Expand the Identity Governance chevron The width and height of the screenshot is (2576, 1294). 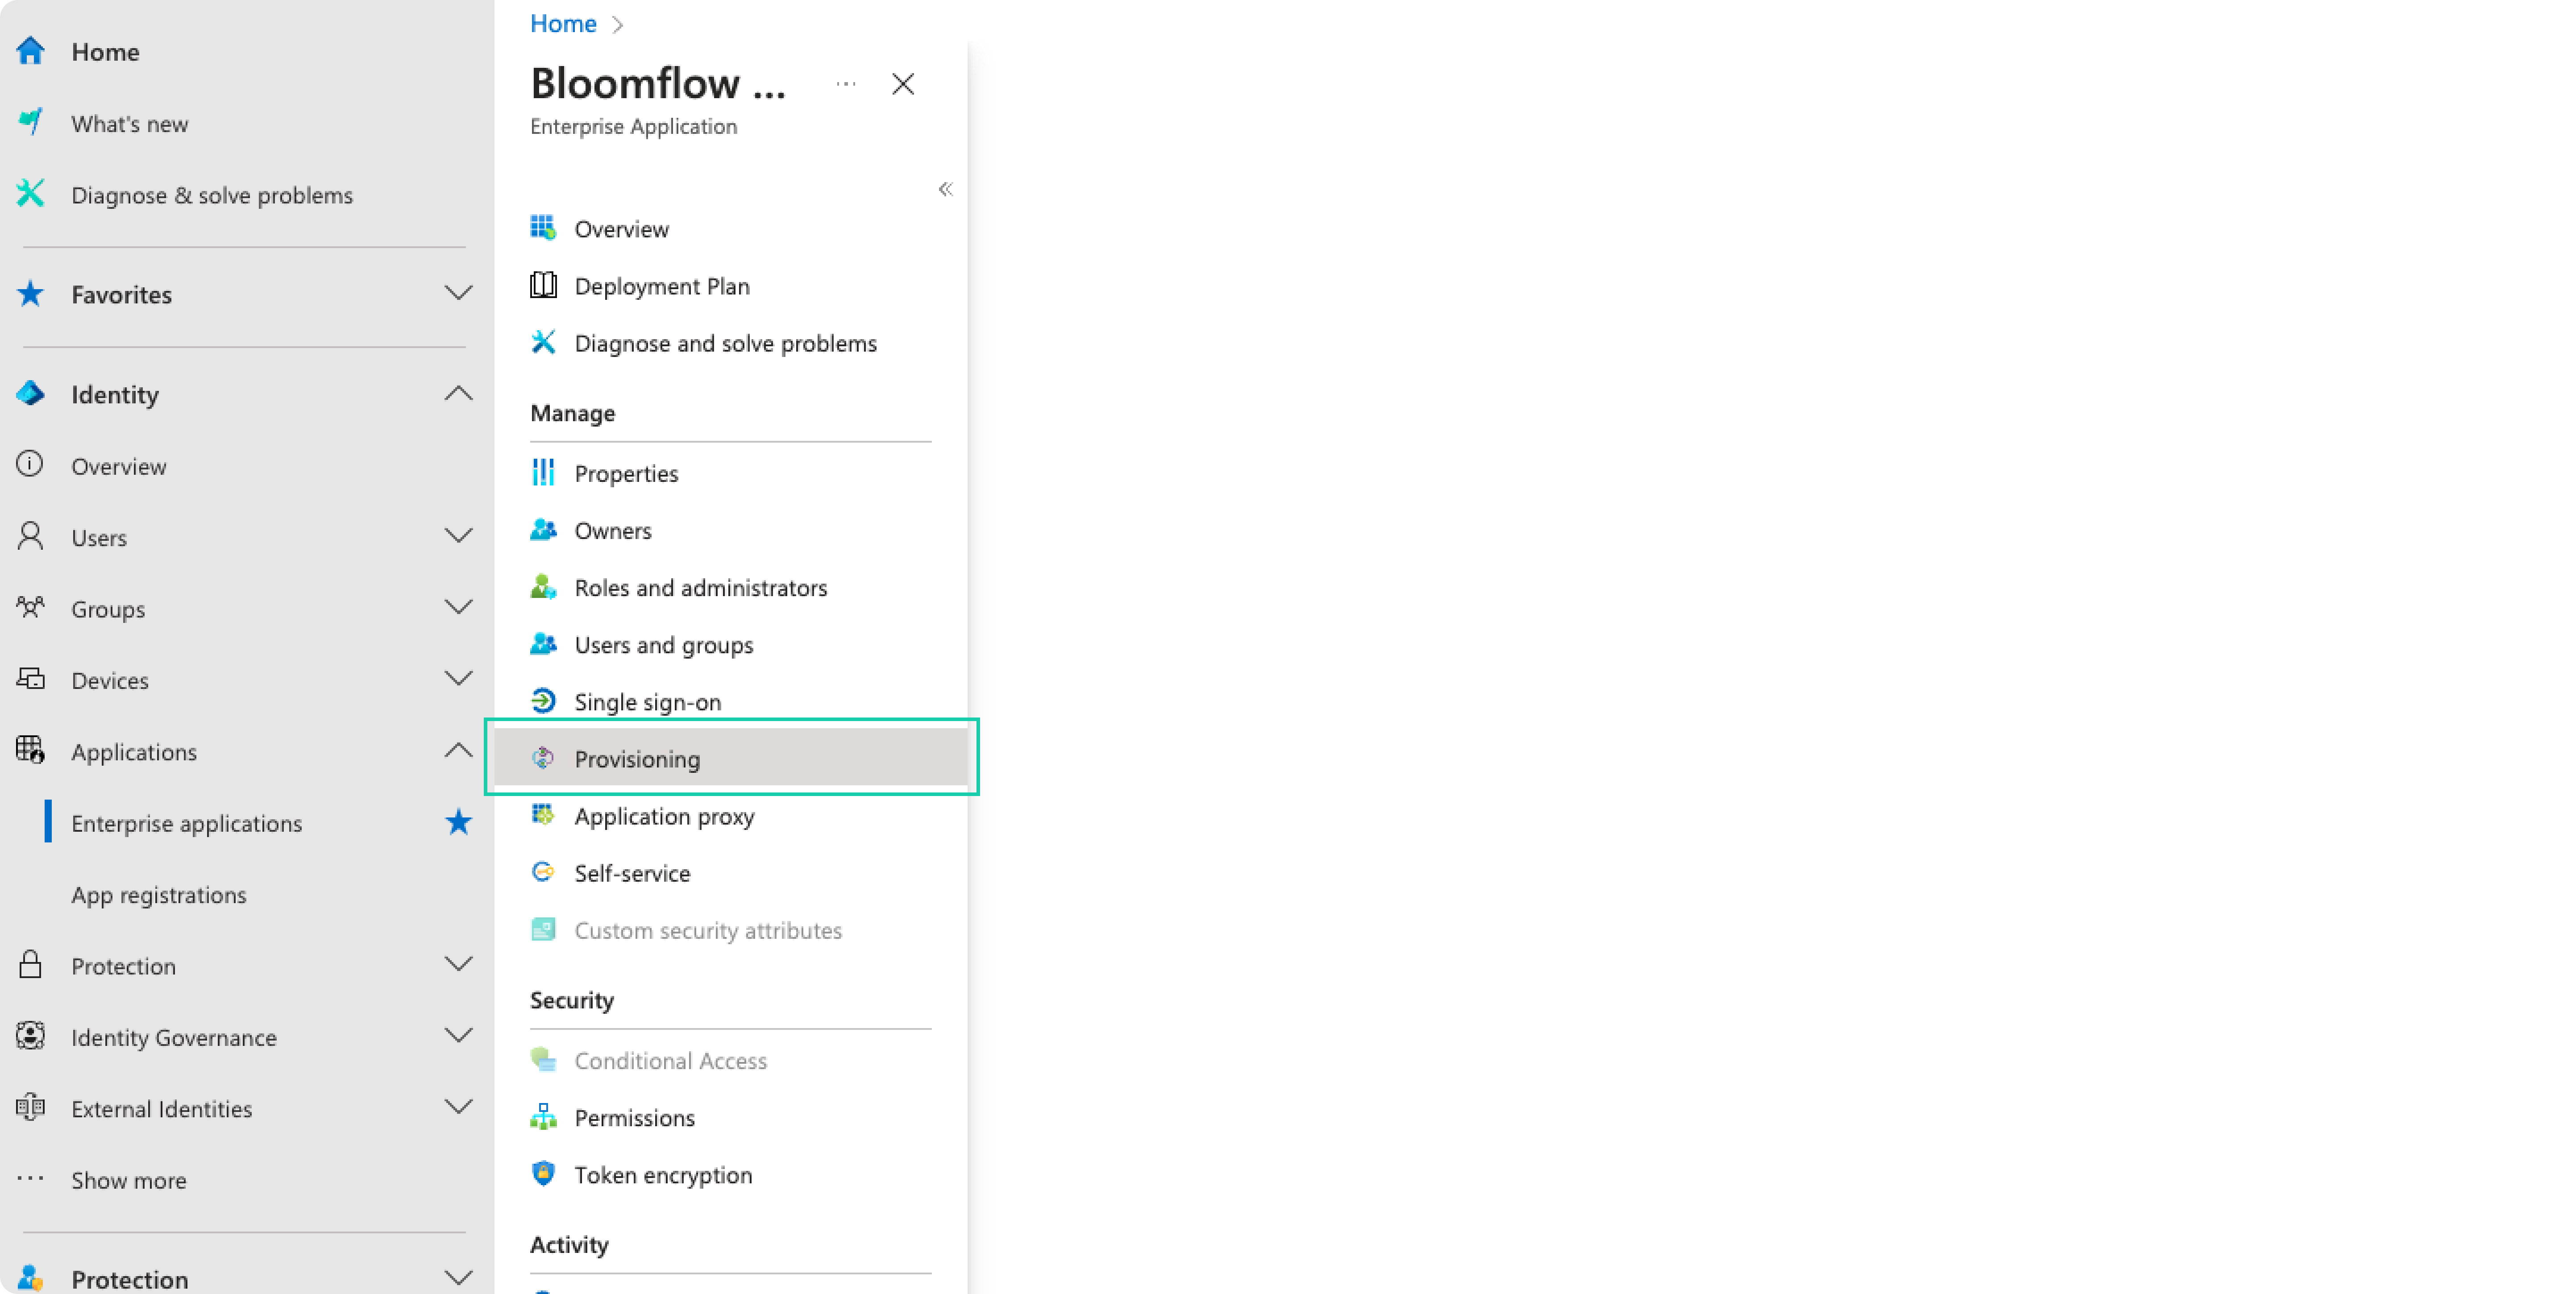[458, 1036]
